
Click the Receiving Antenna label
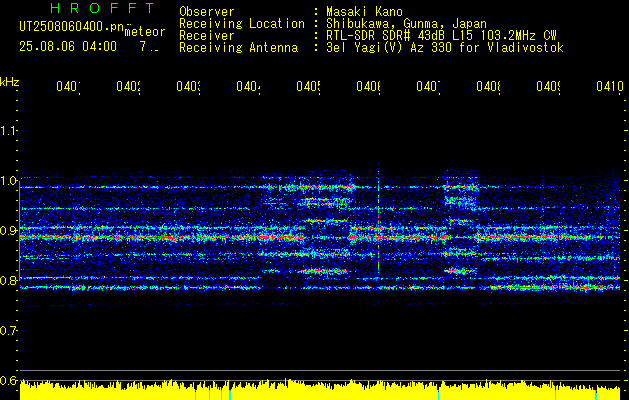point(238,48)
